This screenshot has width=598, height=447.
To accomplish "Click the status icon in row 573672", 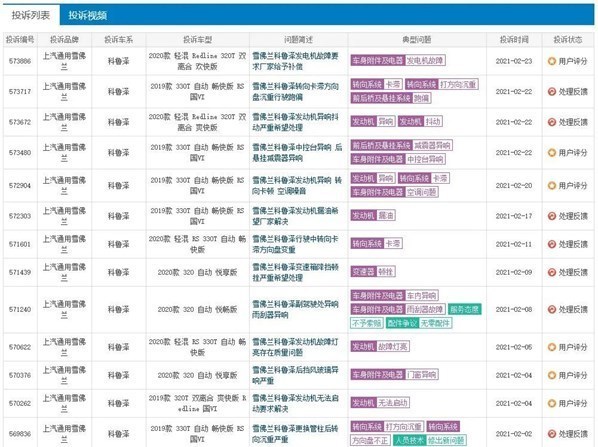I will (551, 122).
